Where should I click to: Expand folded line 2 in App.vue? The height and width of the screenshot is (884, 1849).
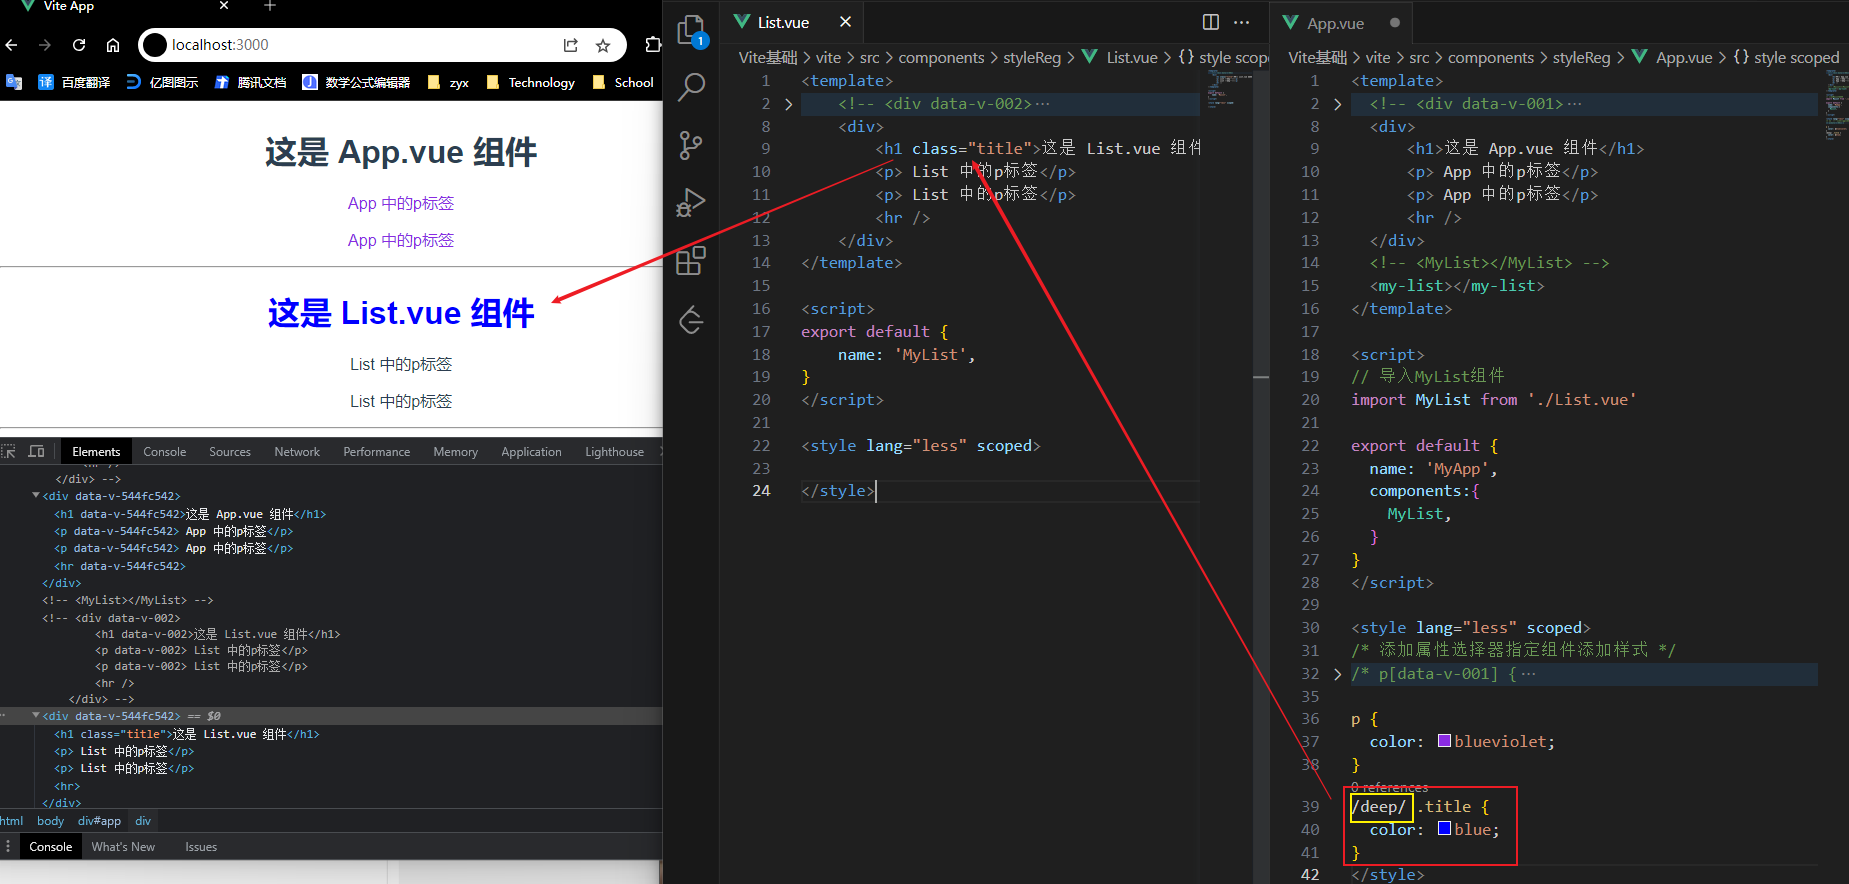(x=1337, y=104)
